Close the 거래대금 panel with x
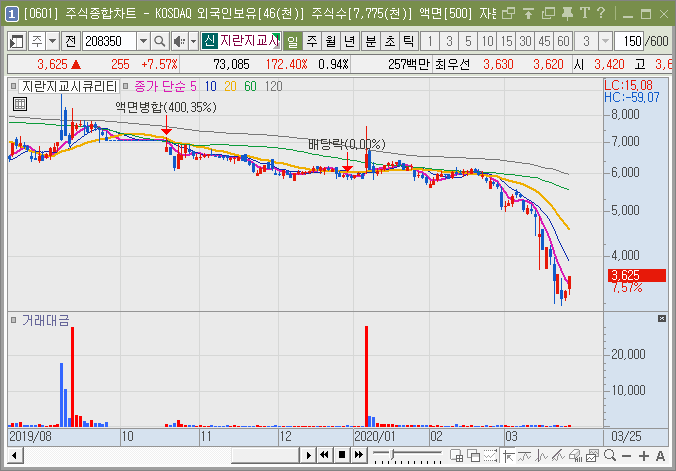Viewport: 676px width, 471px height. (662, 318)
